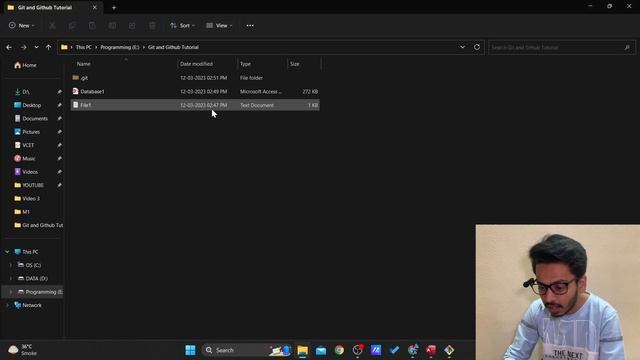Open the Sort options dropdown
The image size is (640, 360).
182,26
